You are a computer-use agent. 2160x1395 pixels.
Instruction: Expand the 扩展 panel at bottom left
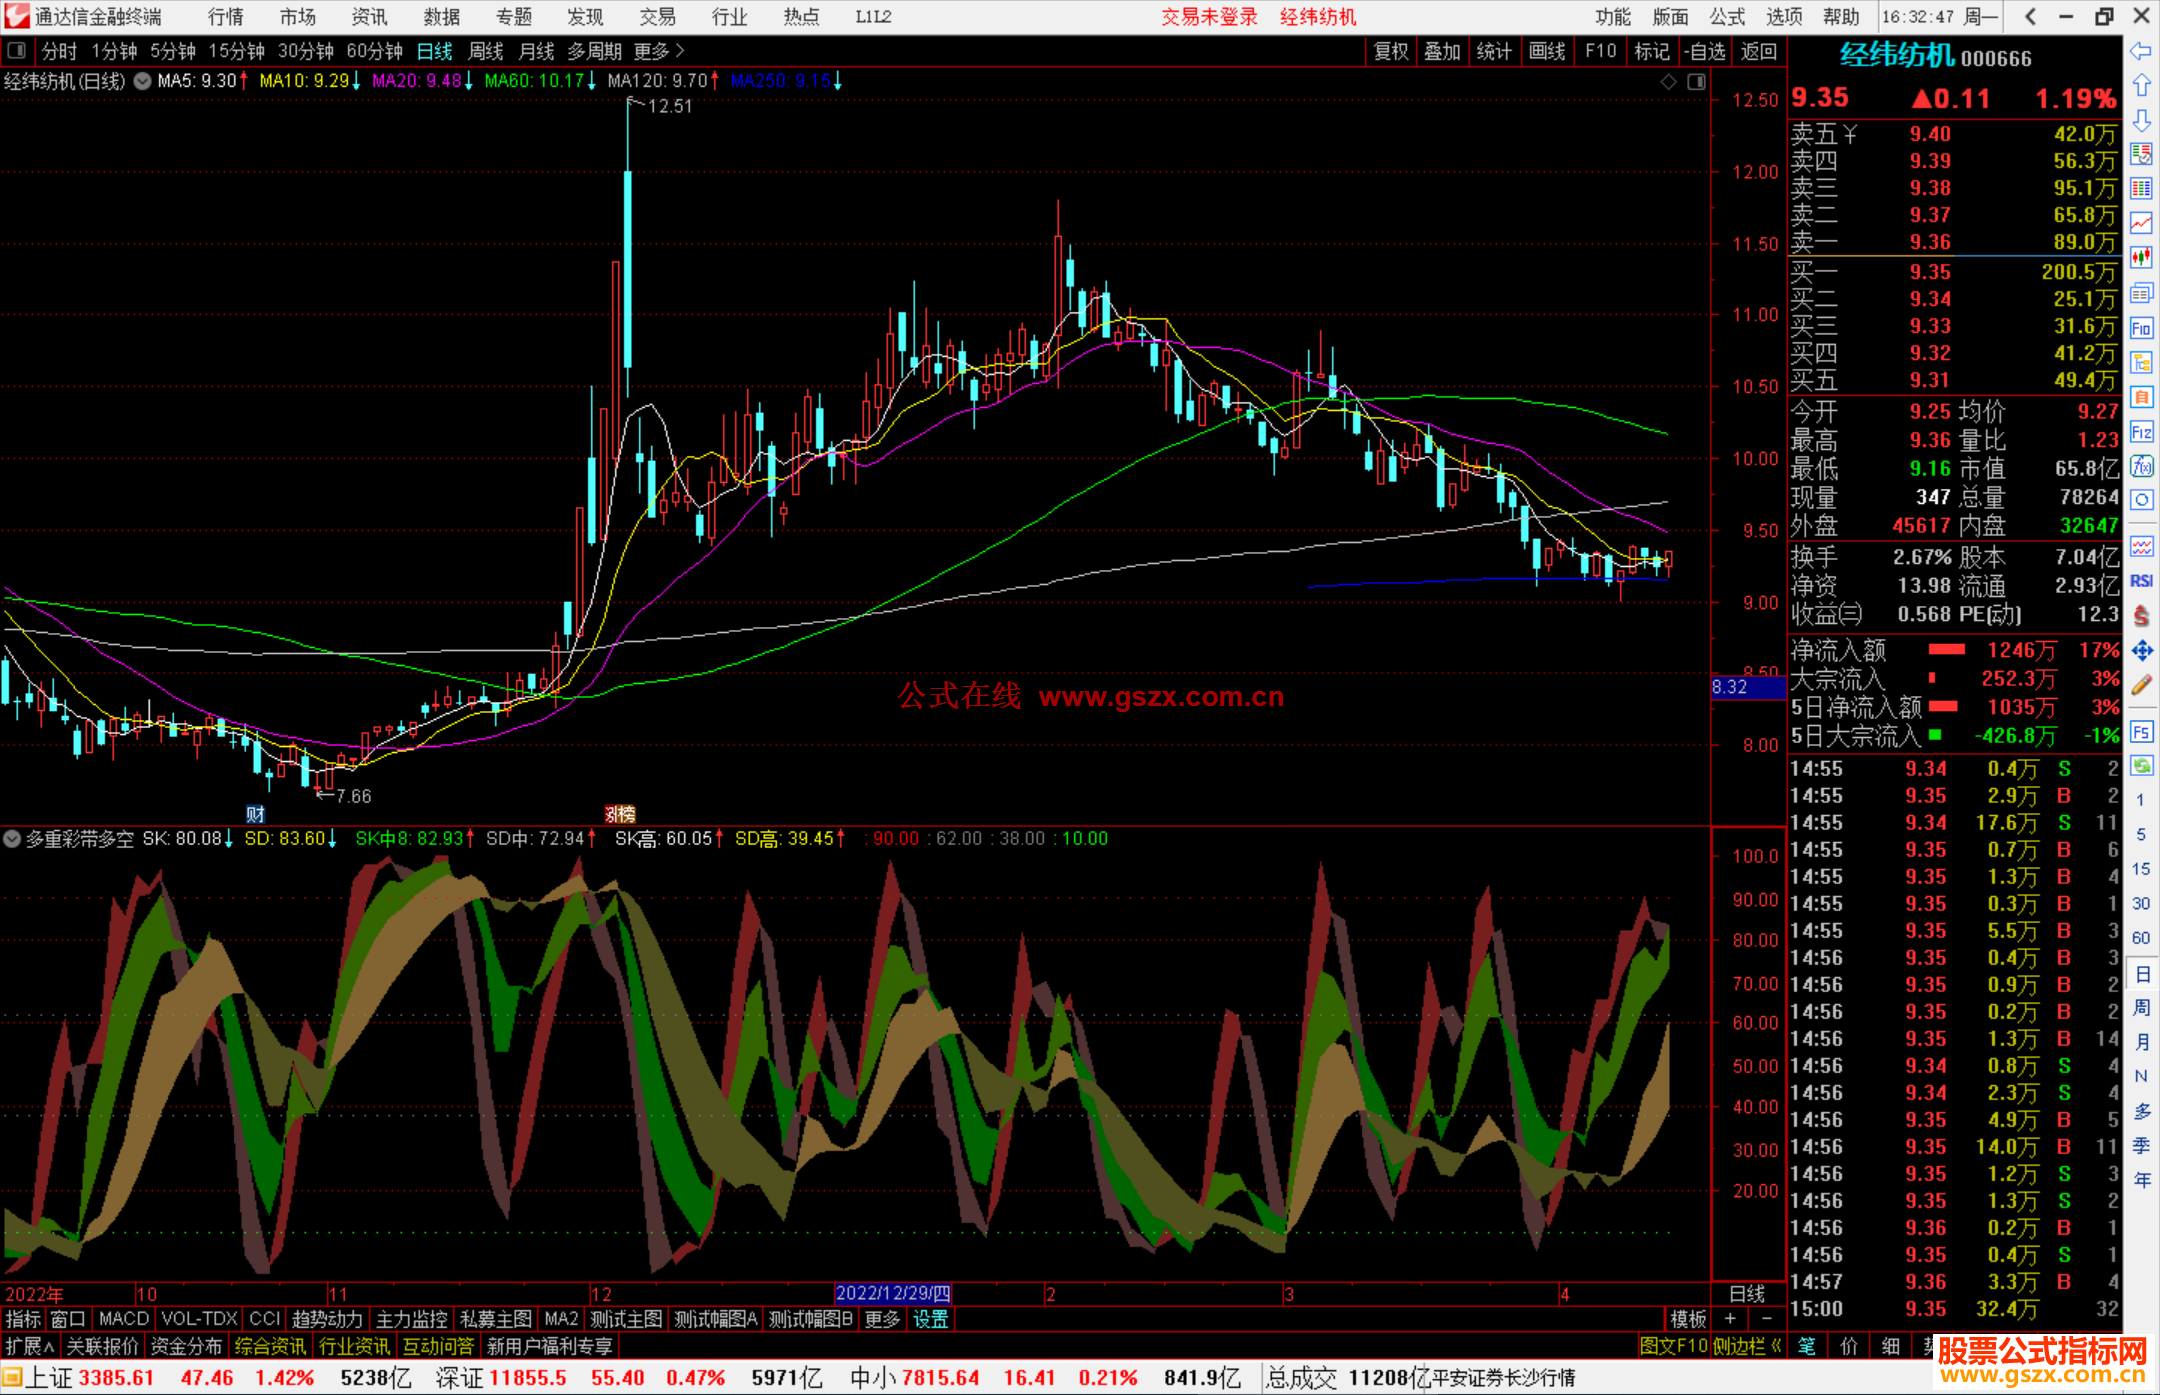(29, 1346)
